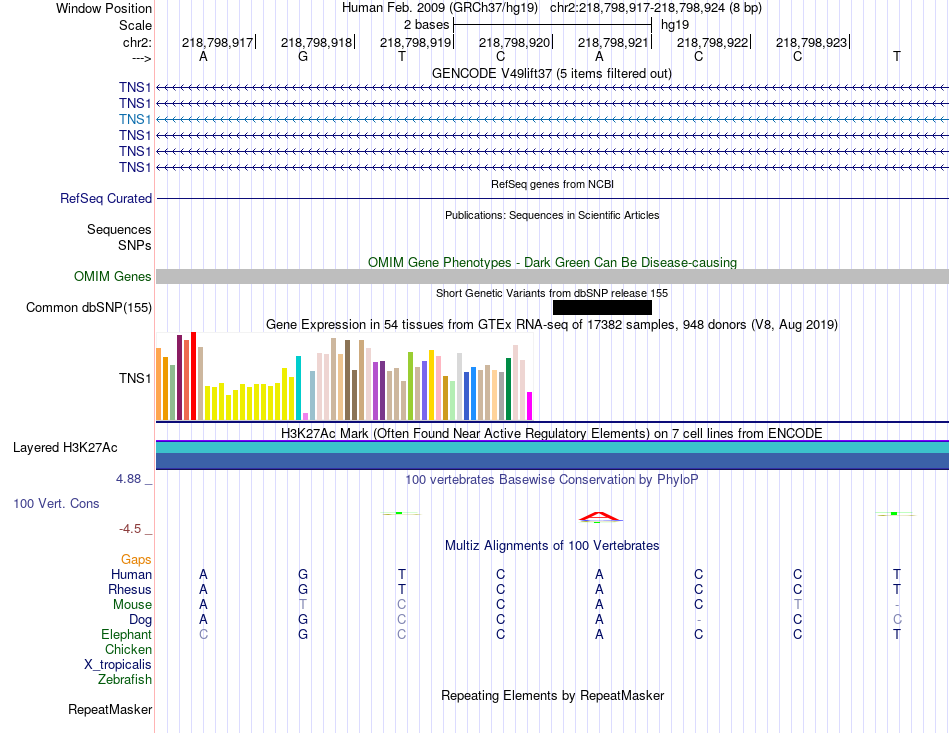Click the chr2: ruler label
The height and width of the screenshot is (733, 950).
pyautogui.click(x=137, y=42)
